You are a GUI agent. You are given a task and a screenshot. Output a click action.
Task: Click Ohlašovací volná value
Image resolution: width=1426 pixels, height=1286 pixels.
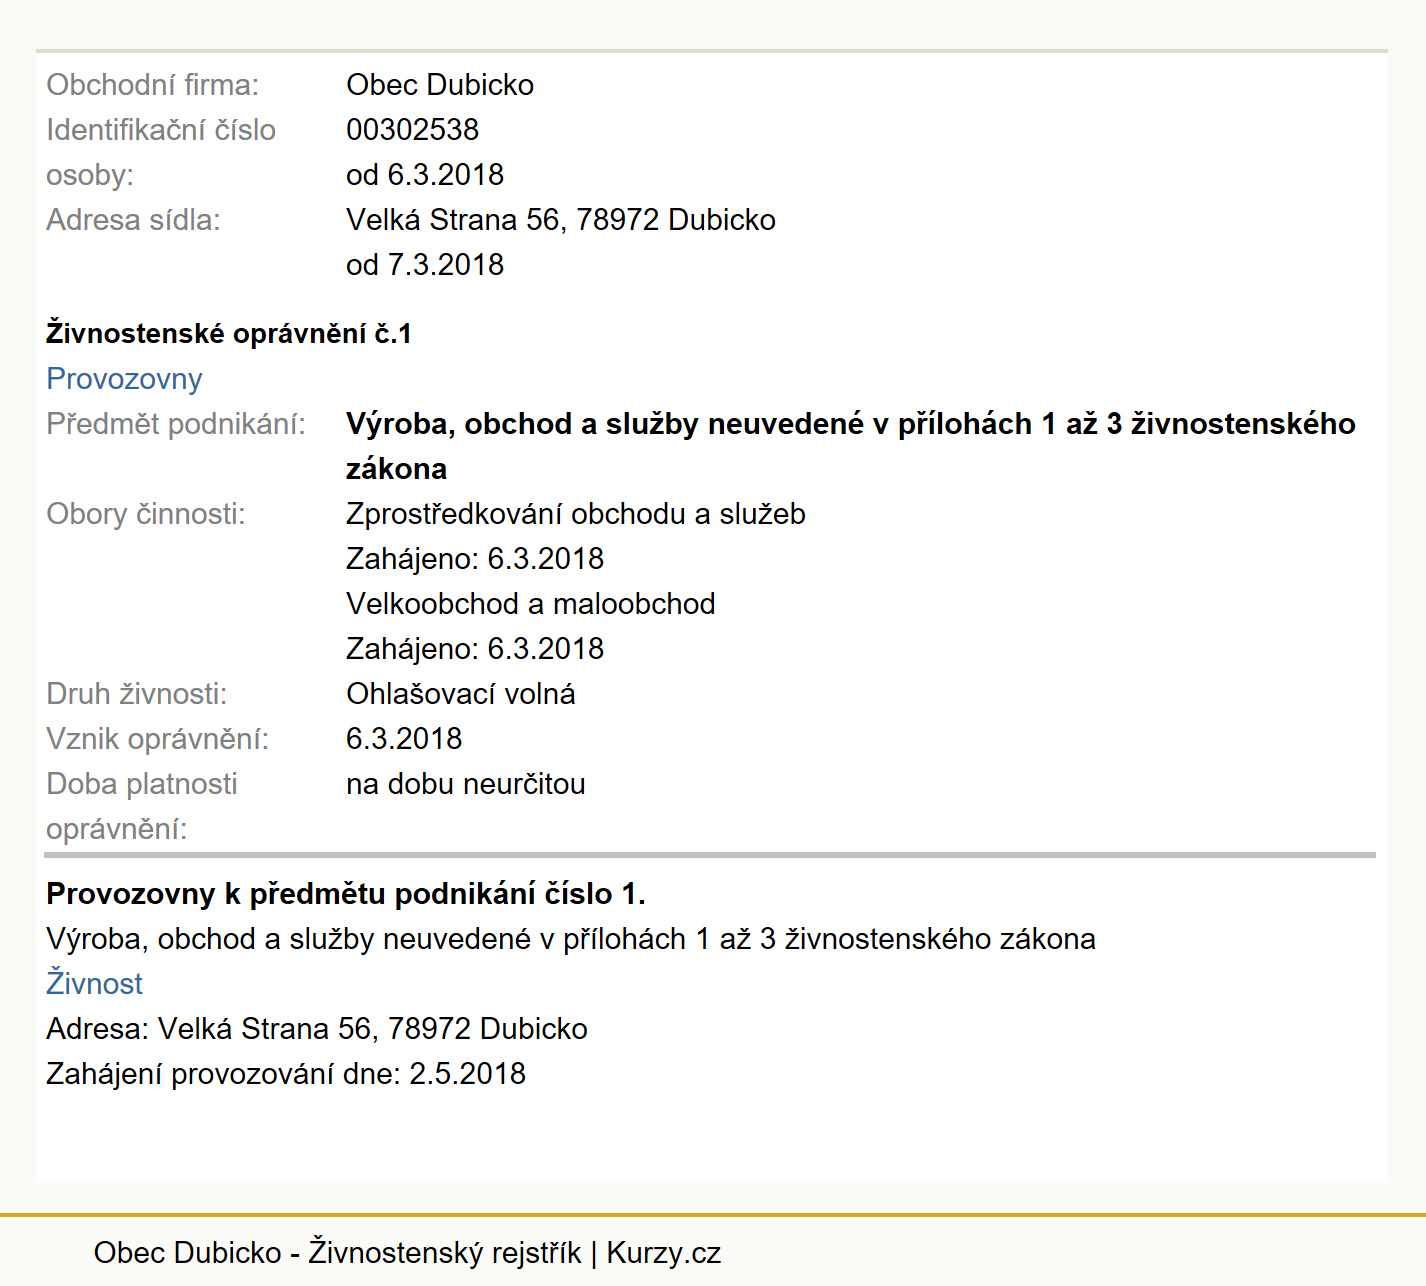point(461,694)
